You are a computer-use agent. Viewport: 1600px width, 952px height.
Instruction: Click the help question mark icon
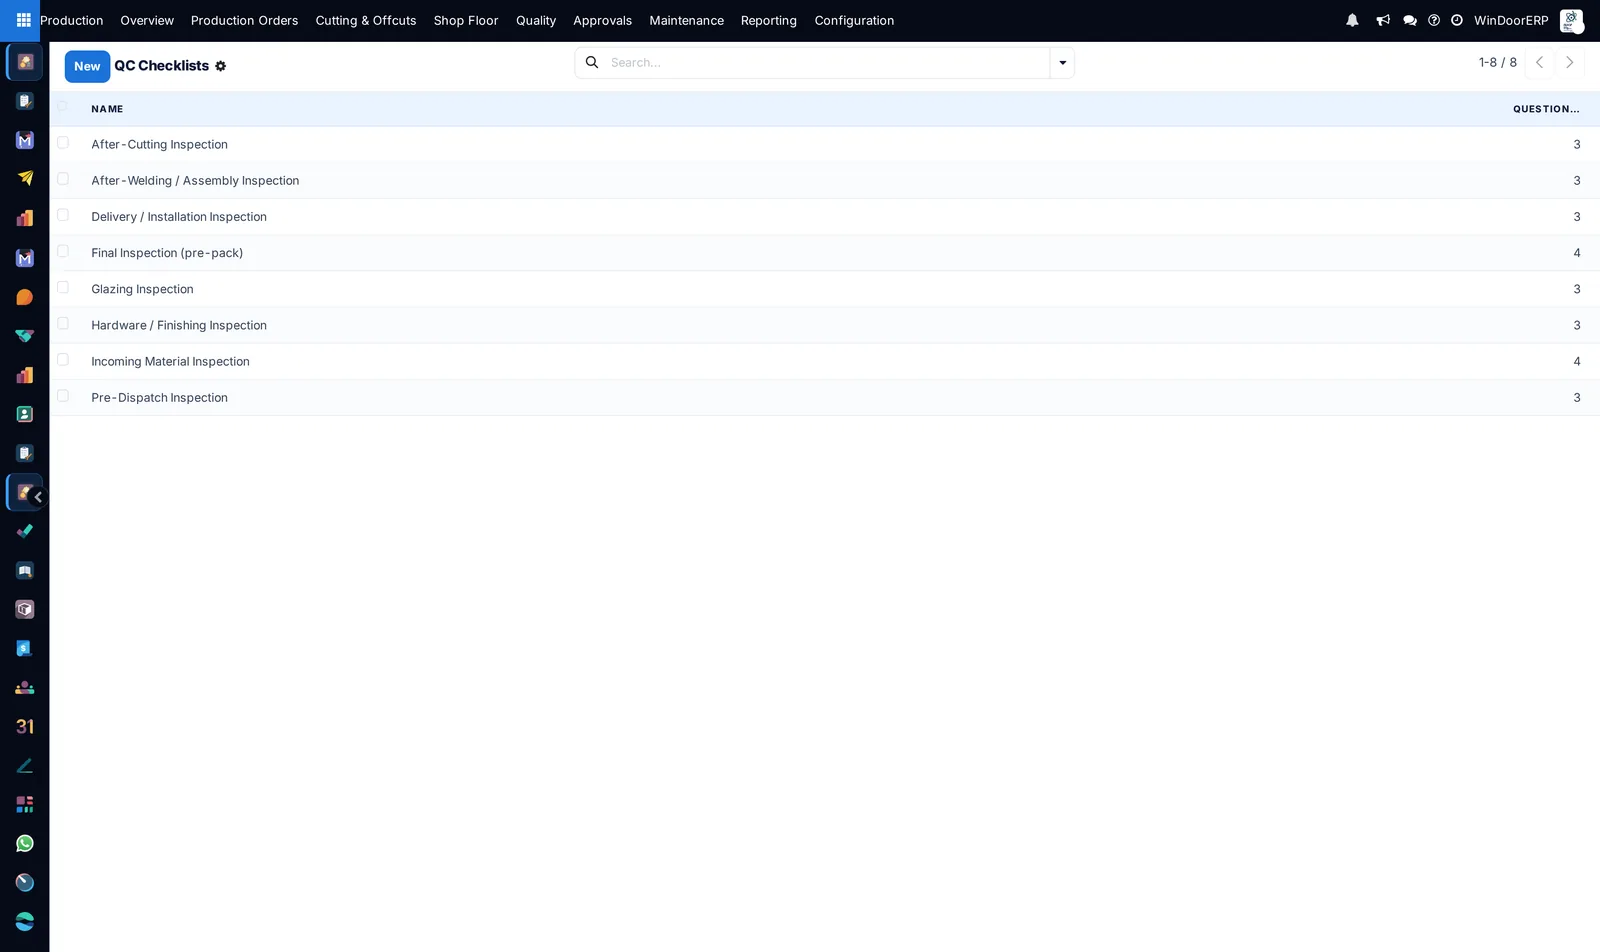click(x=1434, y=20)
